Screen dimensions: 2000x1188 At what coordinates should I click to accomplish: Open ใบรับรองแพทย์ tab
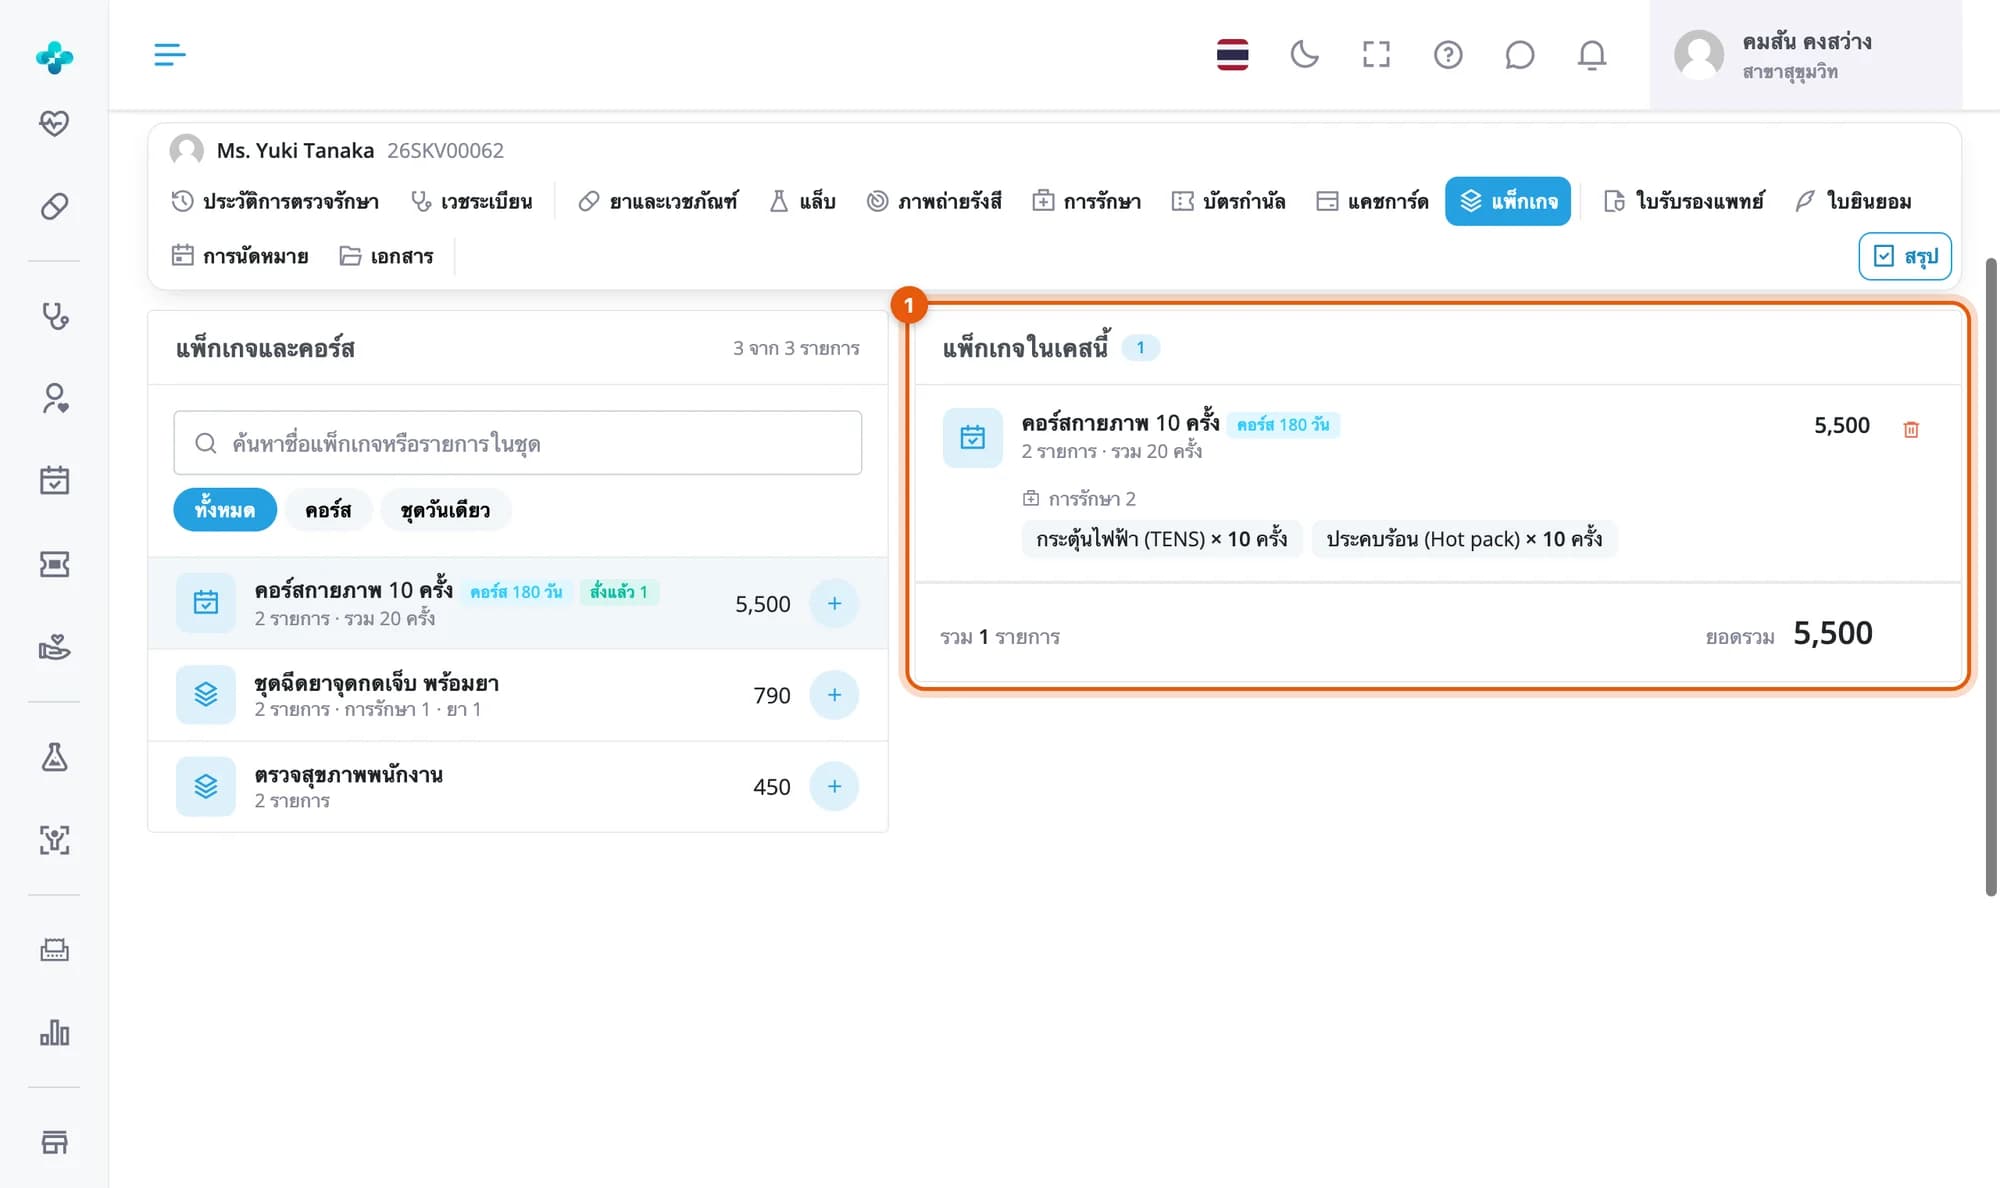tap(1684, 201)
